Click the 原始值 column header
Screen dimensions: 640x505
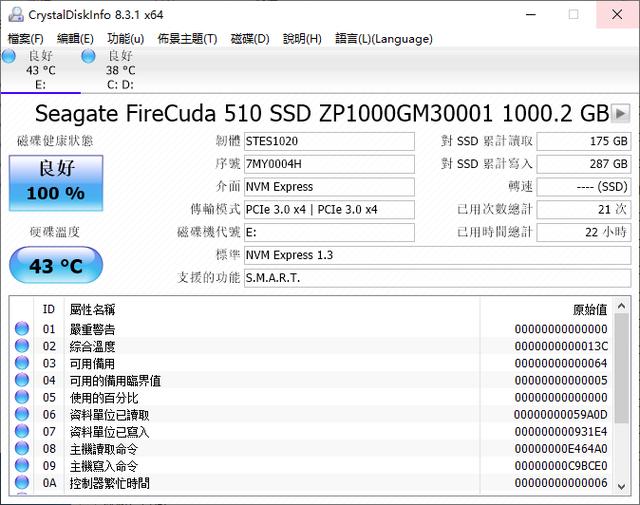(546, 309)
